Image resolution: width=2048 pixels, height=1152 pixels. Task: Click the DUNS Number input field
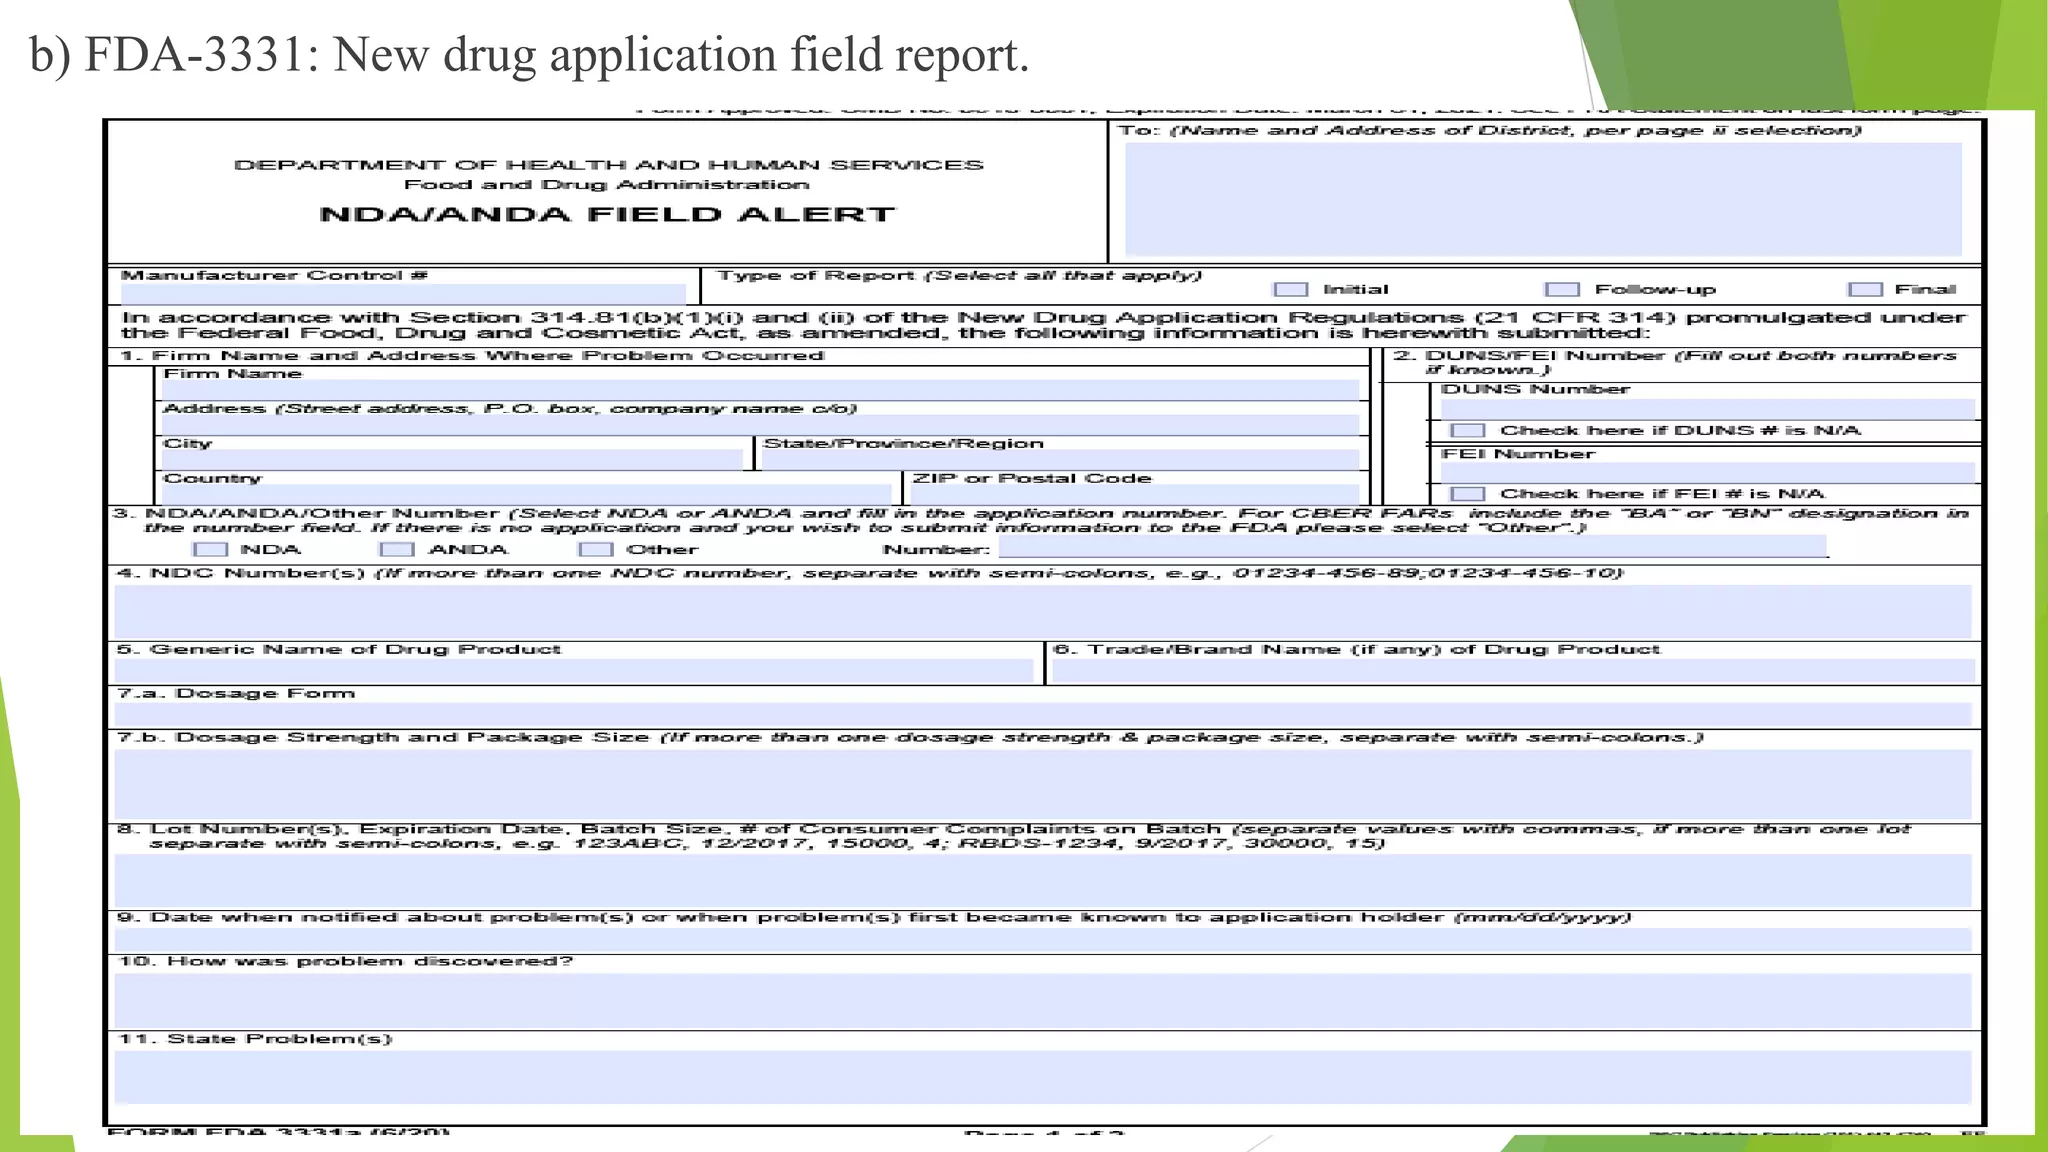[1707, 408]
